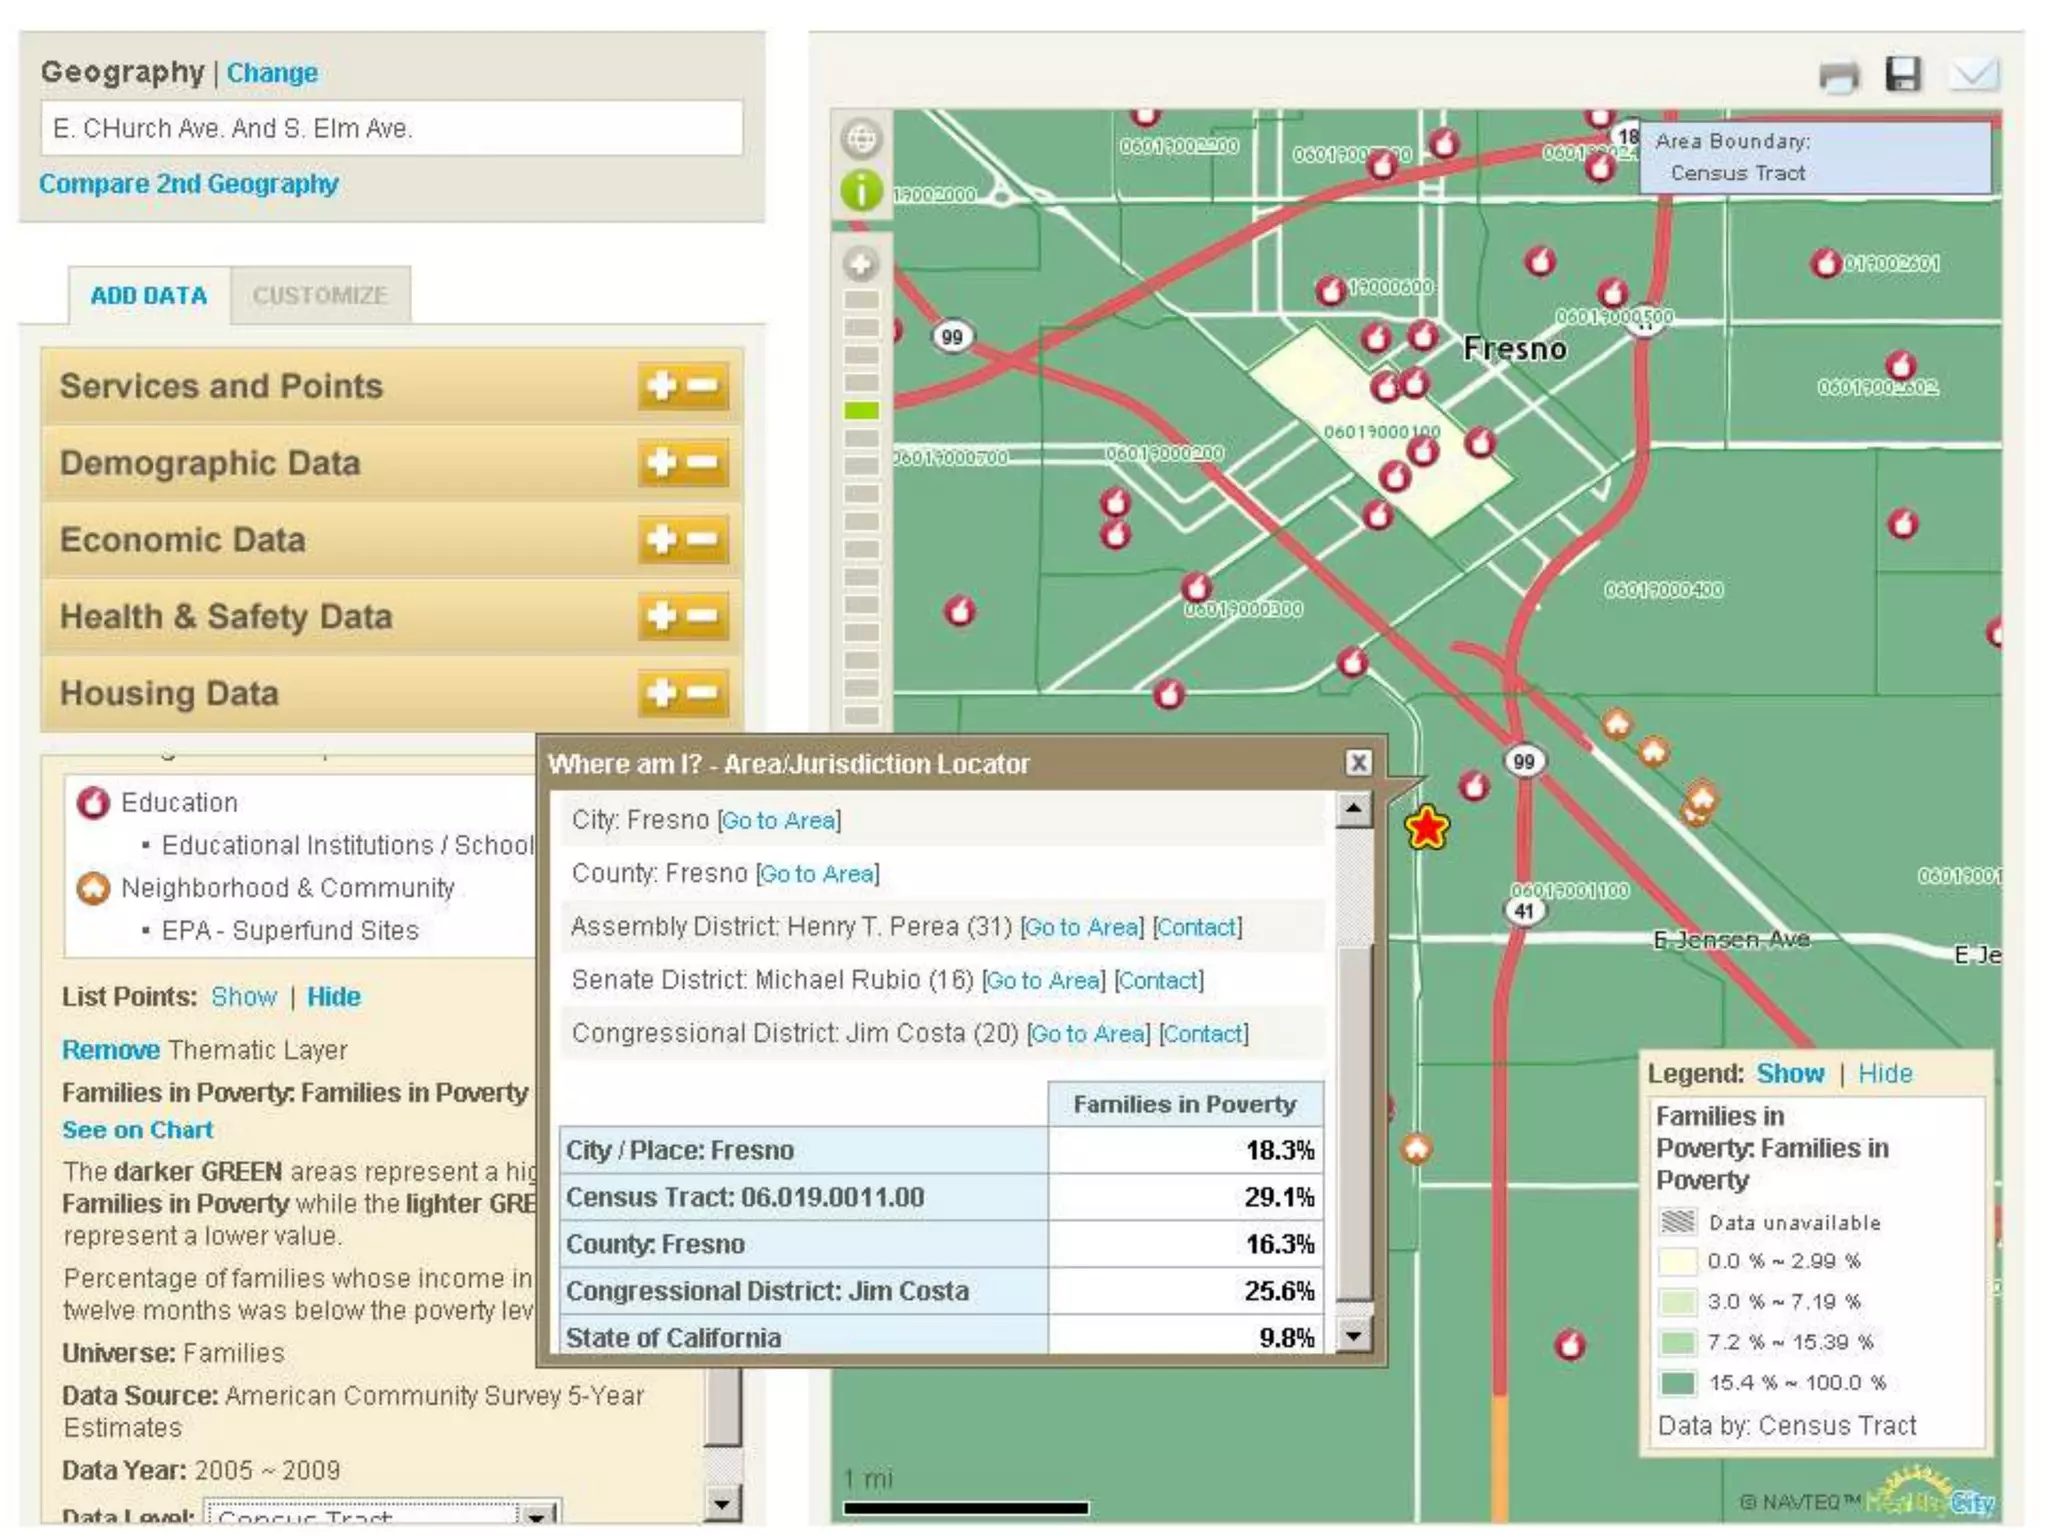Click Compare 2nd Geography link
2048x1536 pixels.
[x=188, y=184]
